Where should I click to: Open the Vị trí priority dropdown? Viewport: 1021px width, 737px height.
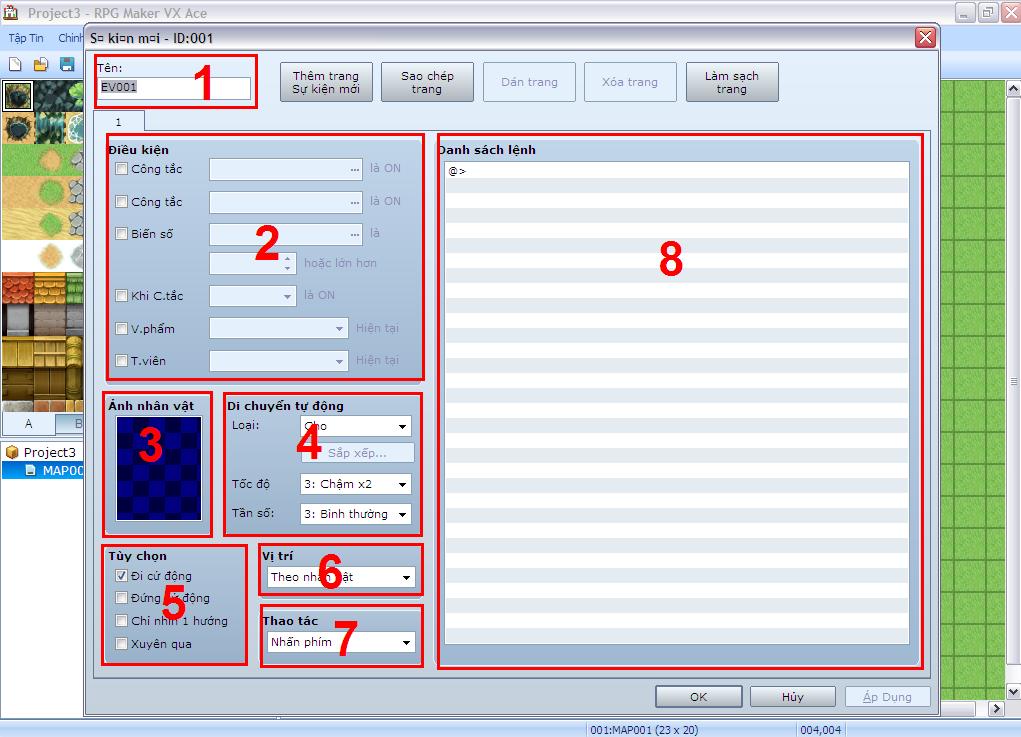(341, 577)
